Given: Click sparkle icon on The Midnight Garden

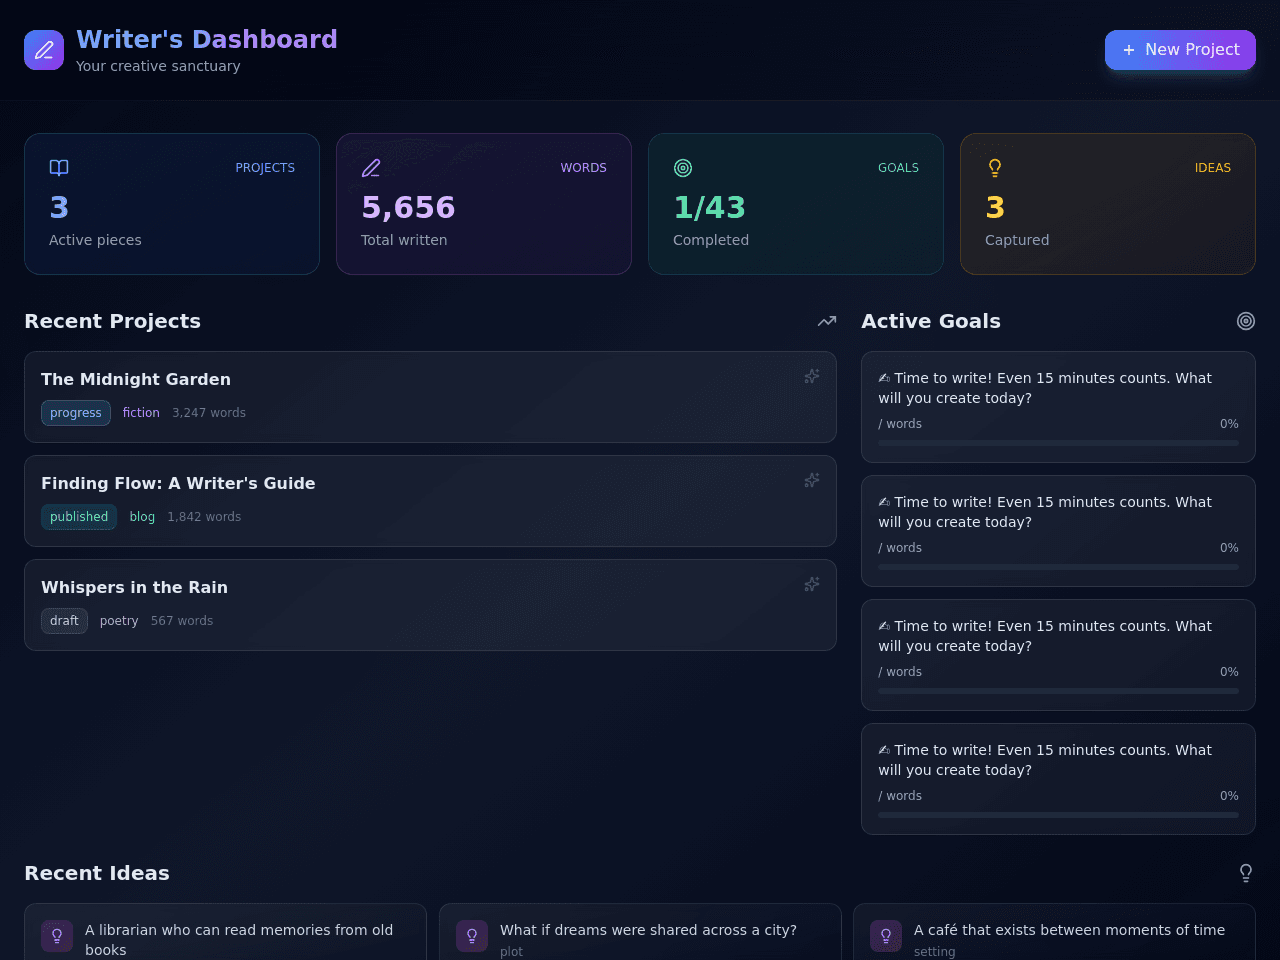Looking at the screenshot, I should coord(812,376).
